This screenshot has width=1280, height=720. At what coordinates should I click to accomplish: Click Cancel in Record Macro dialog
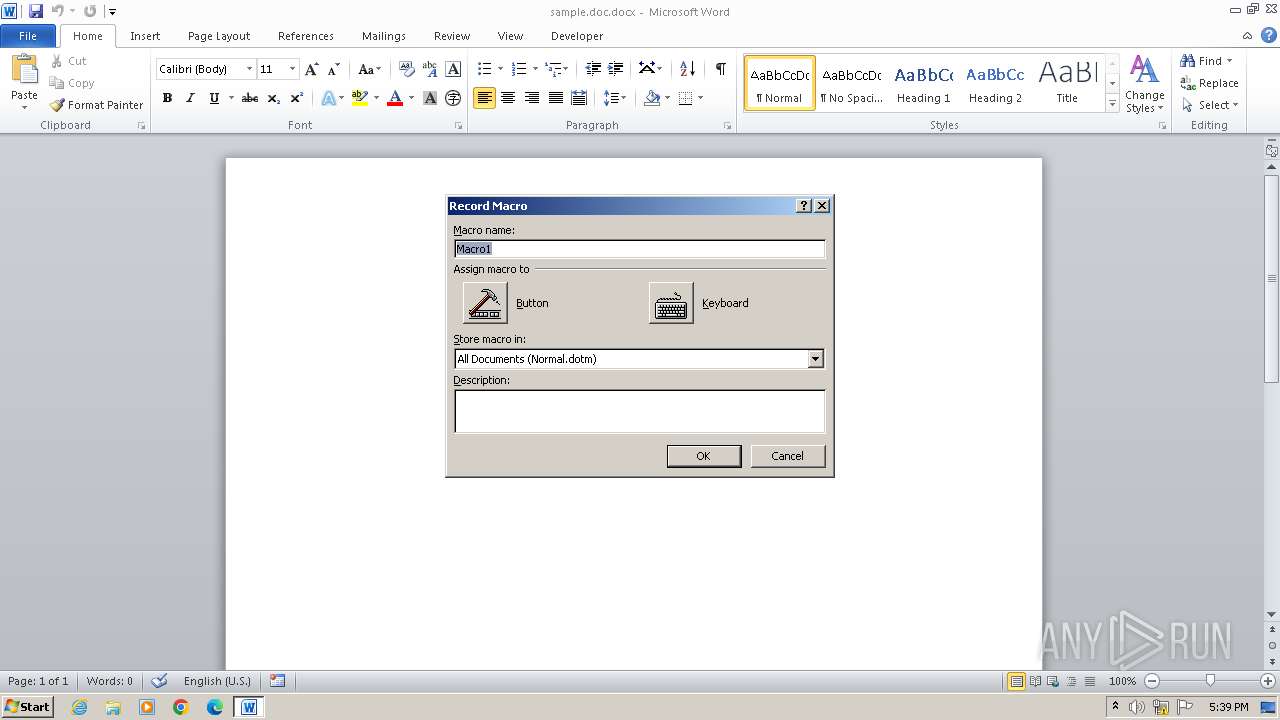(788, 456)
